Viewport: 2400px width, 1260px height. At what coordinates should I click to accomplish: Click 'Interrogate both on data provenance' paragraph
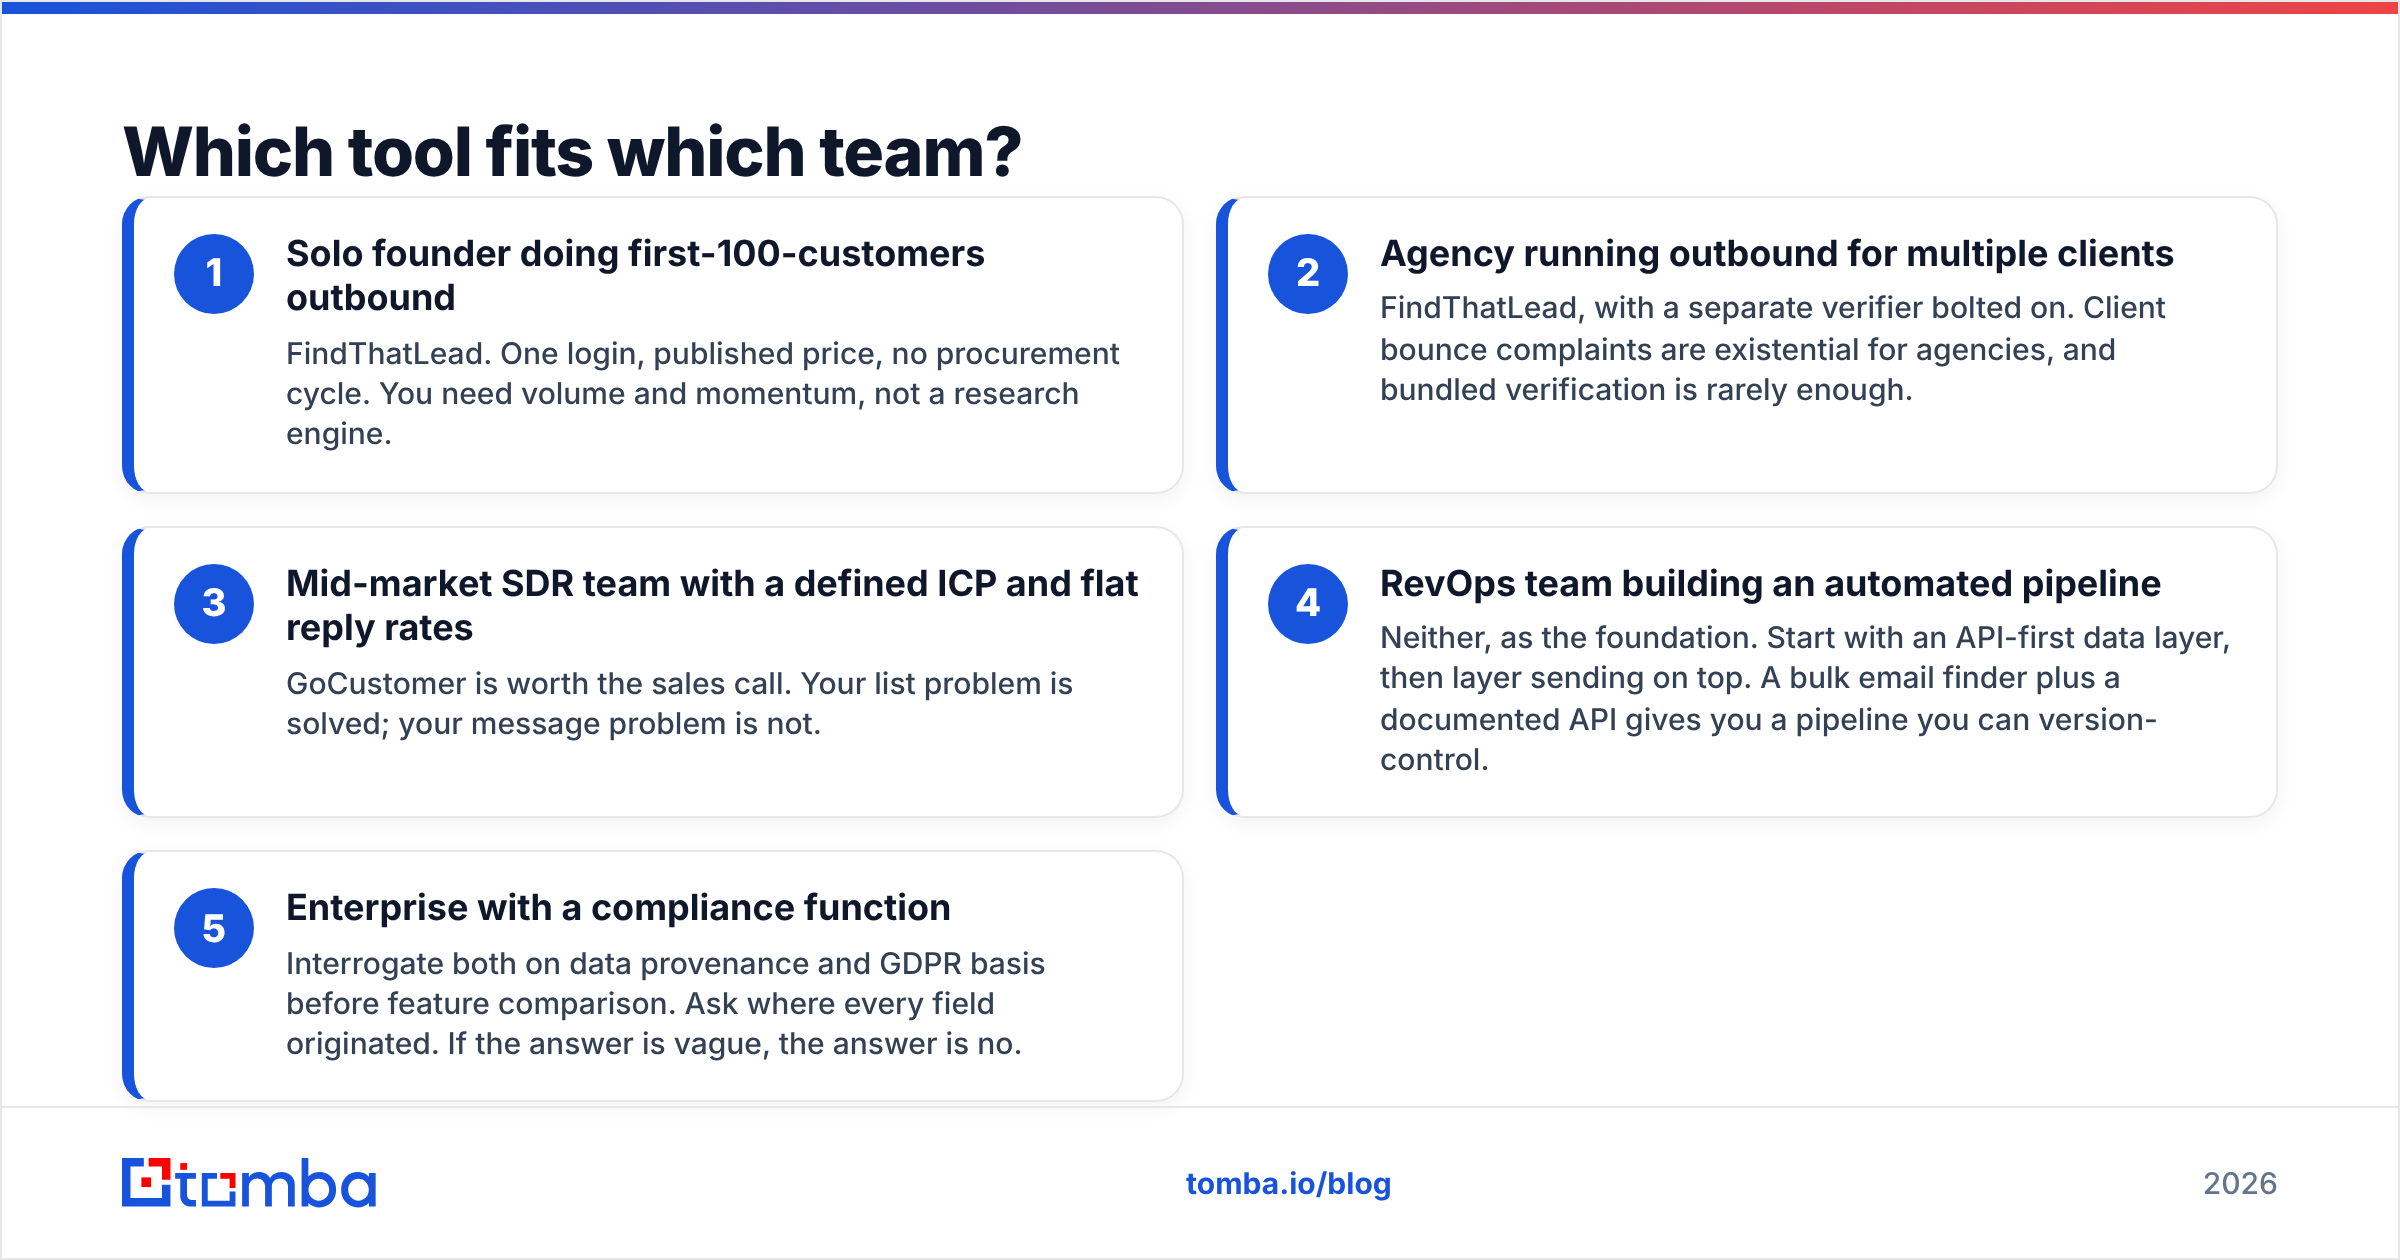[665, 1004]
